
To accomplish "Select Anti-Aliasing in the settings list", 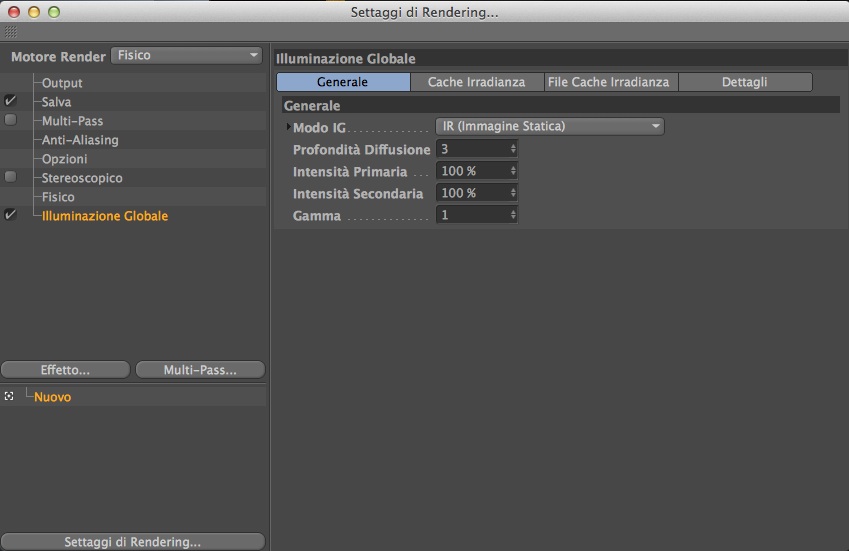I will 80,140.
